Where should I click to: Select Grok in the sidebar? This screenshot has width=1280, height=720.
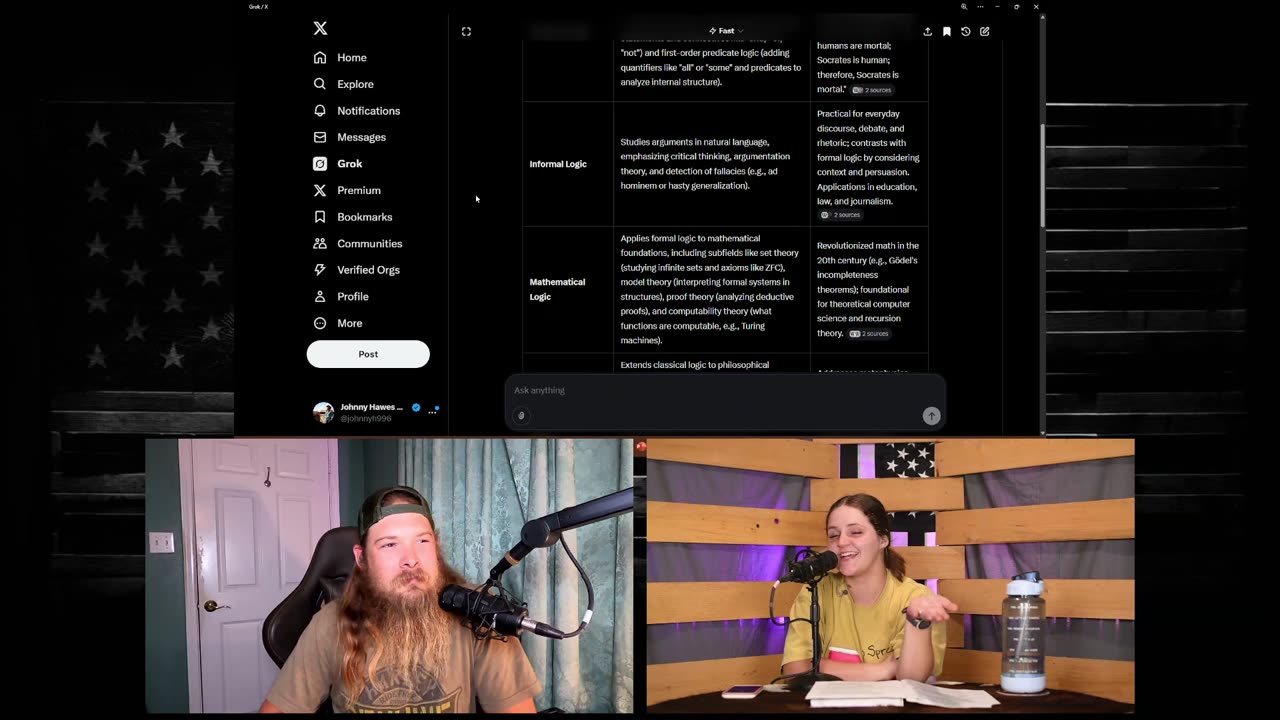coord(349,164)
